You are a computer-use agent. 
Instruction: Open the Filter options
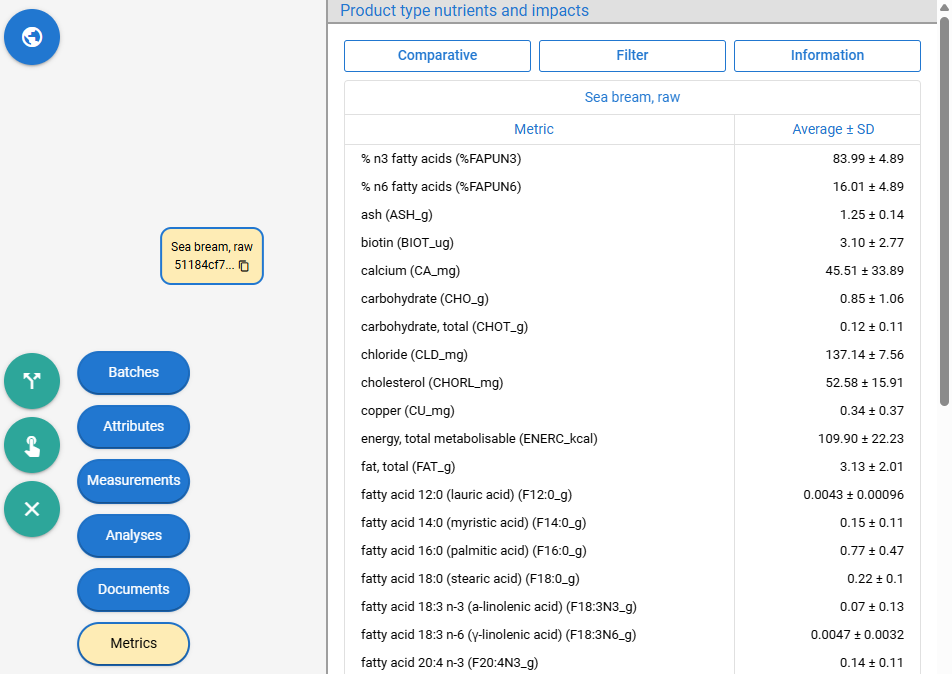coord(632,55)
